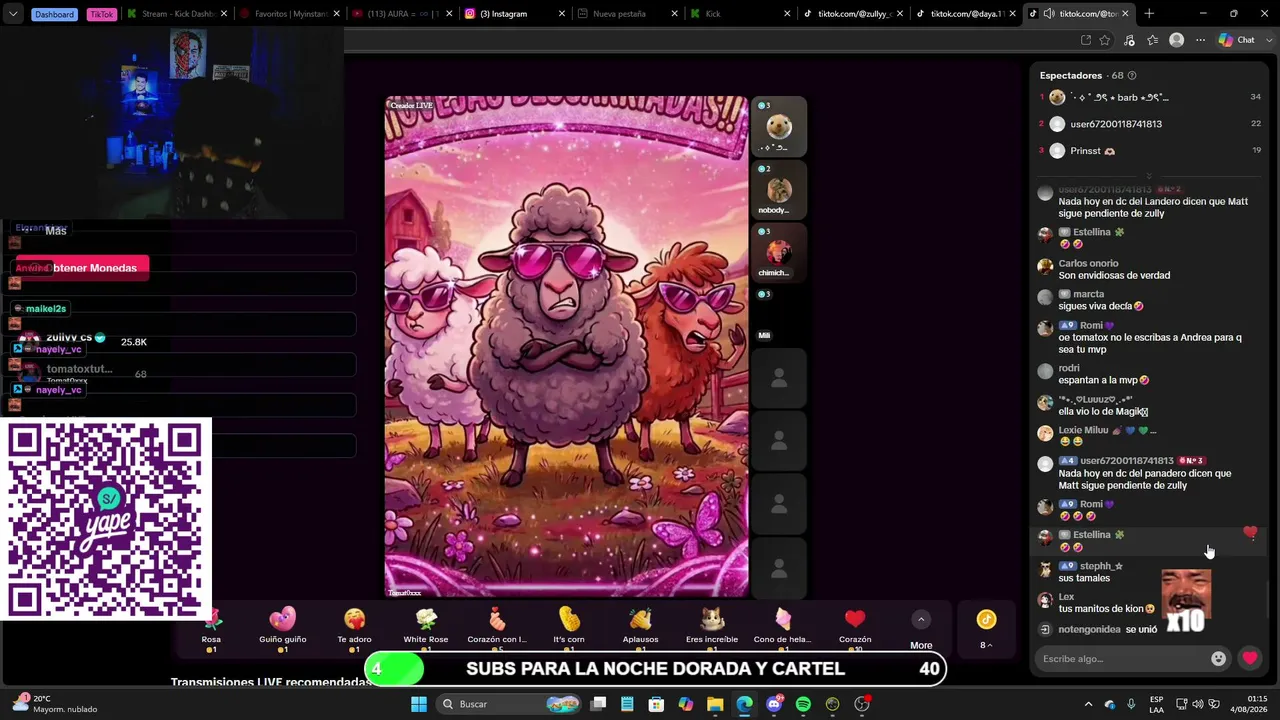
Task: Select the nobody co-host guest thumbnail
Action: pyautogui.click(x=779, y=190)
